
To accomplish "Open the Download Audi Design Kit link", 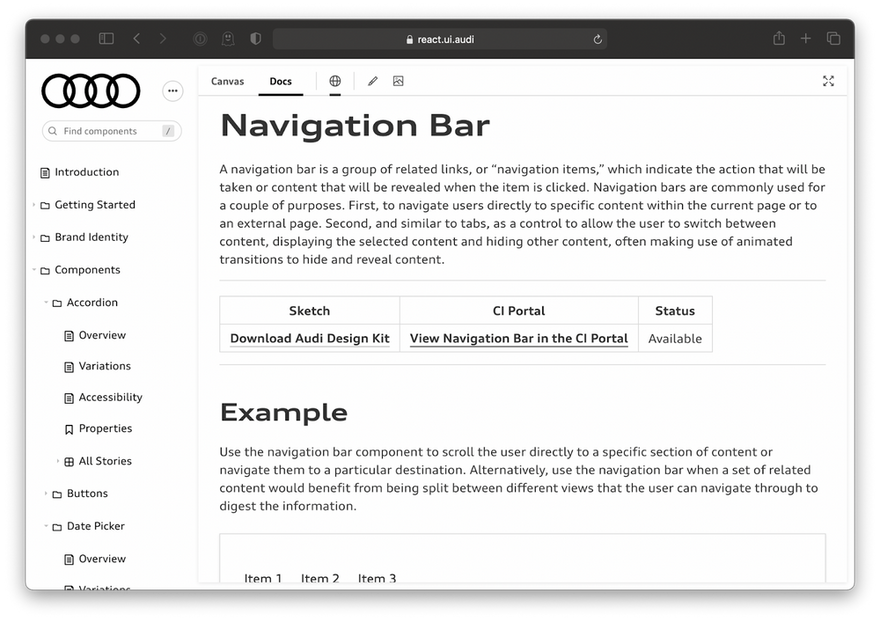I will tap(310, 339).
